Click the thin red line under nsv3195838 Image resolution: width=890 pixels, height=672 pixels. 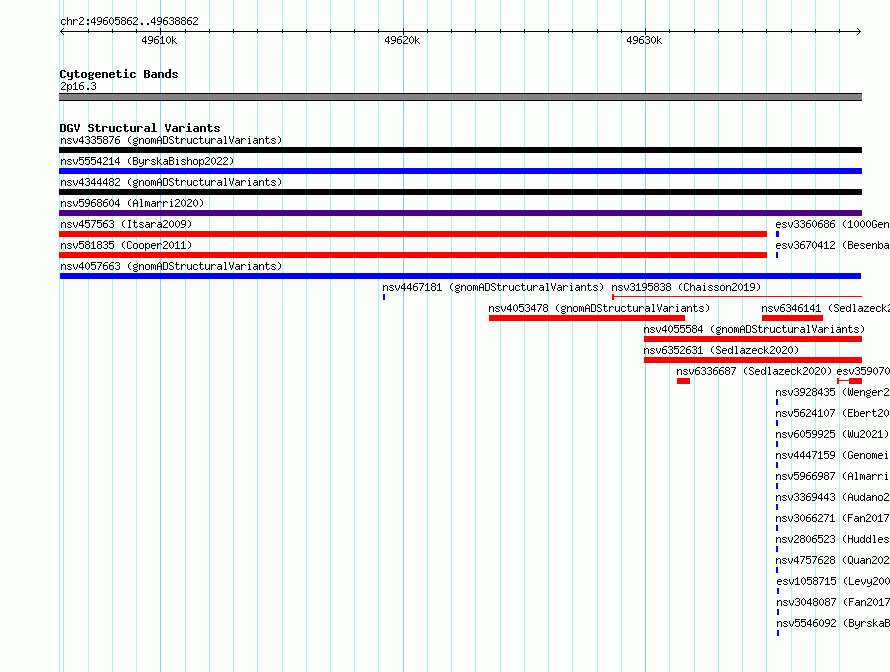737,296
